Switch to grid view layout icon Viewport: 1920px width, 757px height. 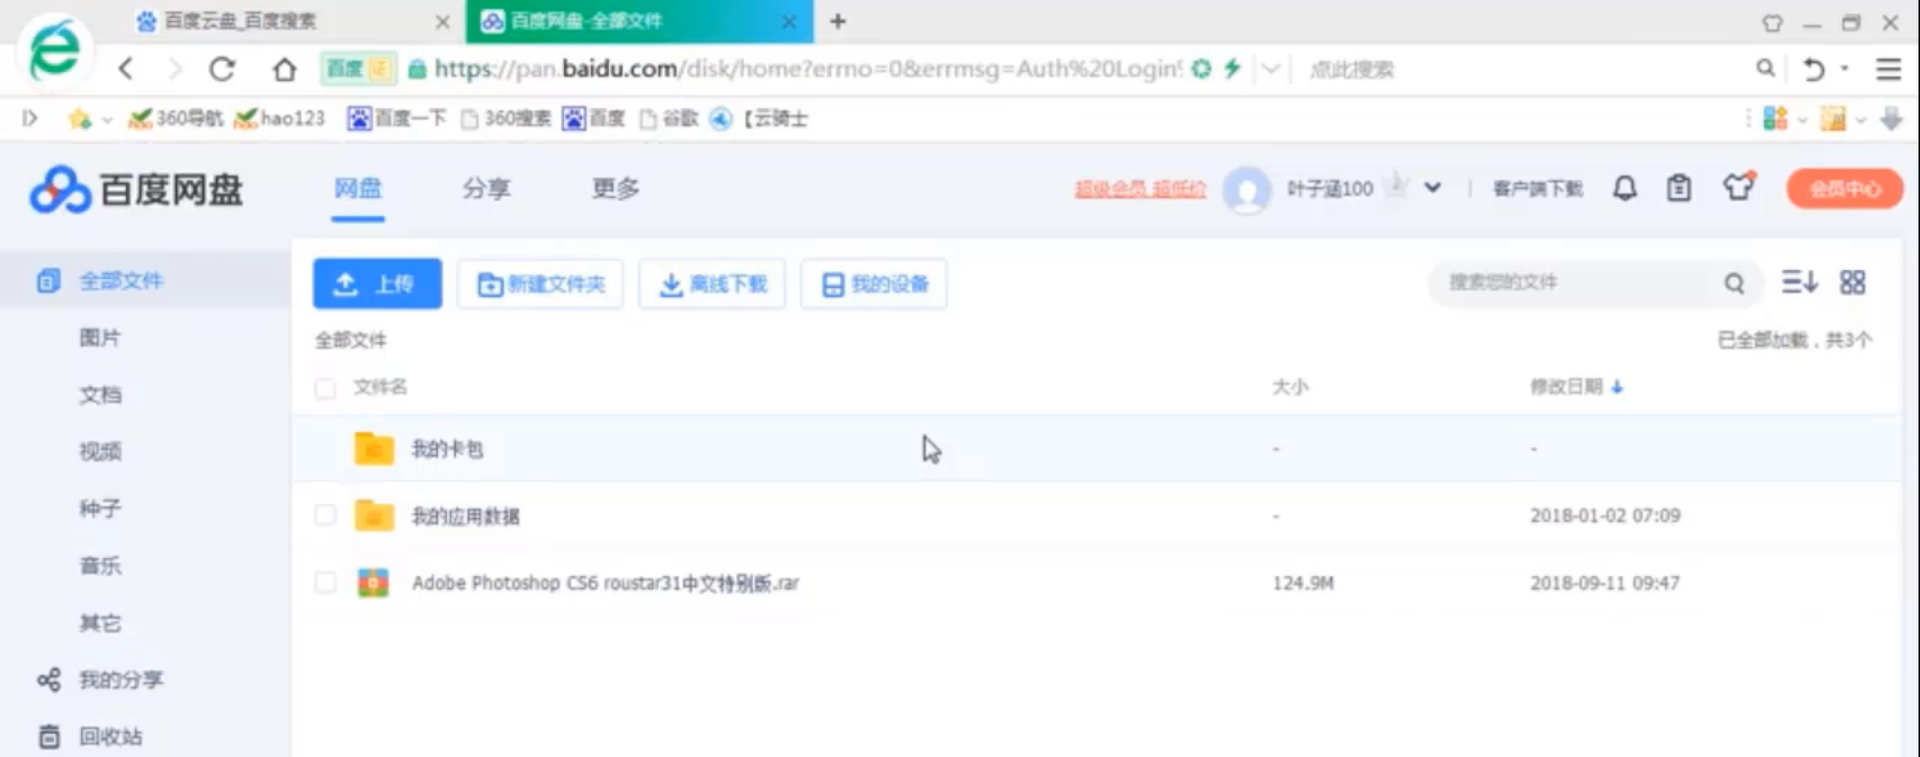[x=1852, y=283]
